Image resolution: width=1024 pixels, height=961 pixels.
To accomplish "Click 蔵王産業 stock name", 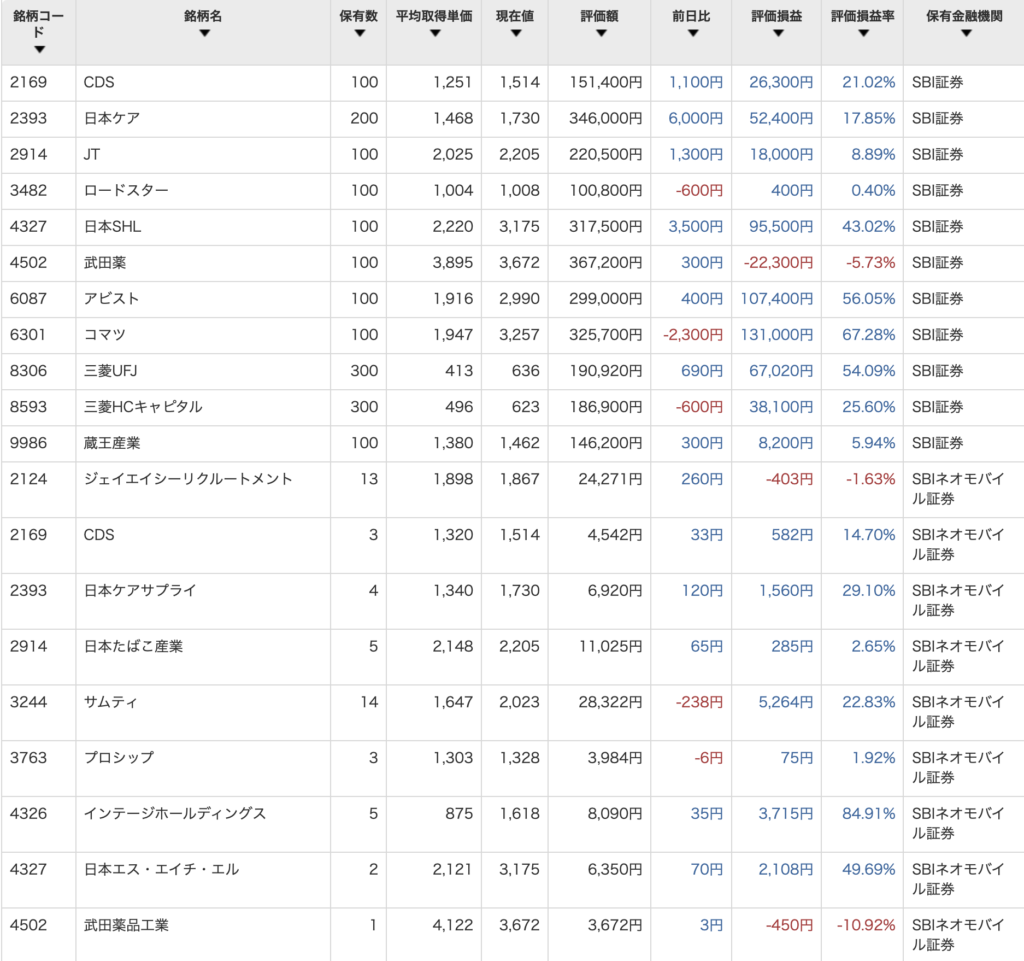I will point(112,443).
